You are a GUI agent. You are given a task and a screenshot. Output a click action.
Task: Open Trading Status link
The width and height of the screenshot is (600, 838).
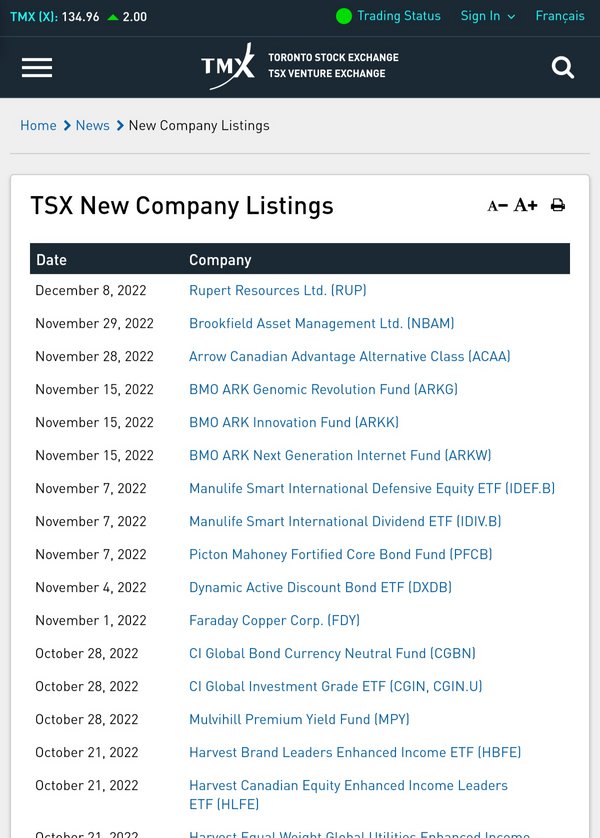[399, 16]
